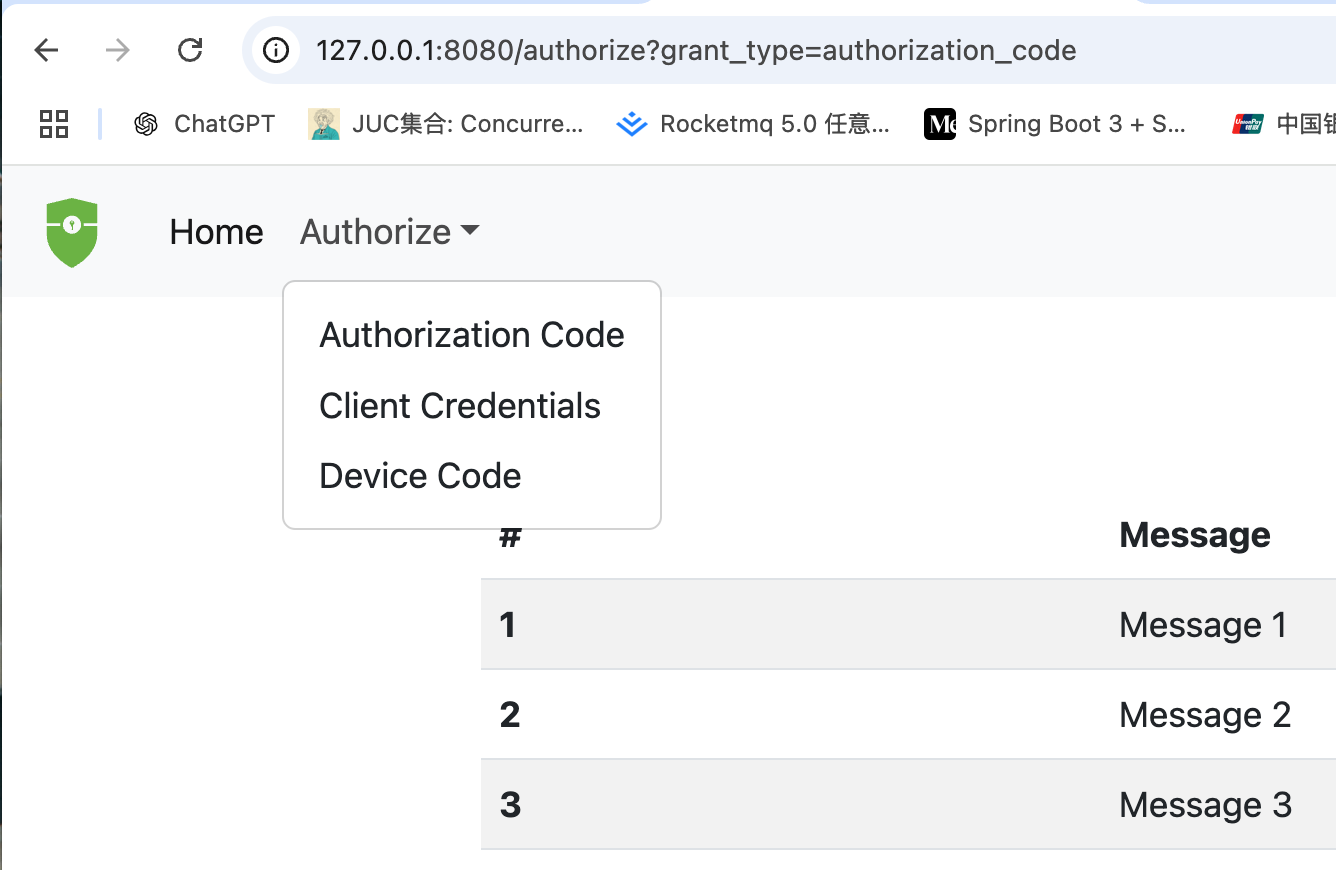Click the # column header
Screen dimensions: 1336x870
[510, 535]
